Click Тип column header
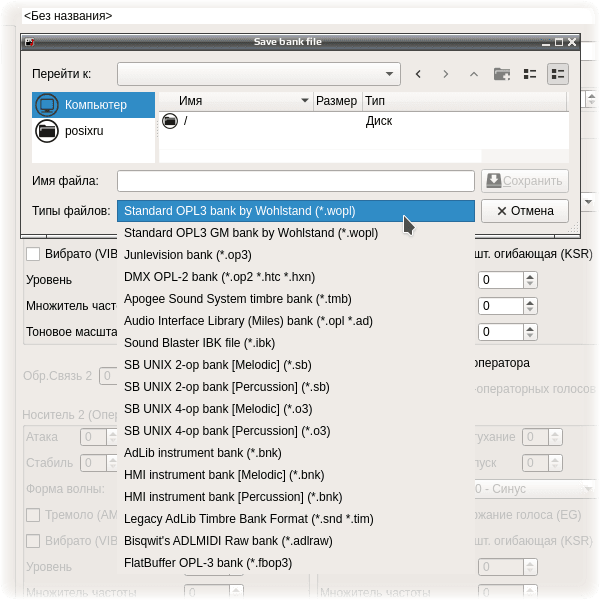The height and width of the screenshot is (600, 600). (465, 101)
